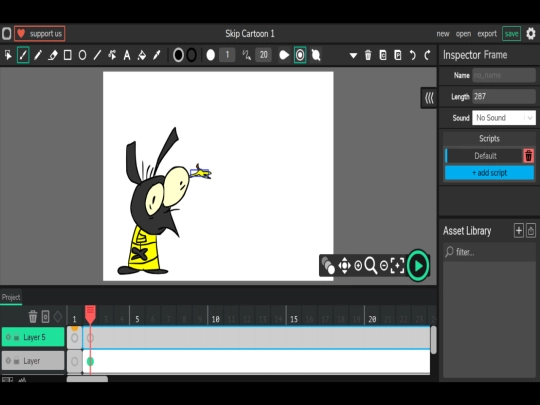Click the zoom in plus icon

(x=358, y=266)
